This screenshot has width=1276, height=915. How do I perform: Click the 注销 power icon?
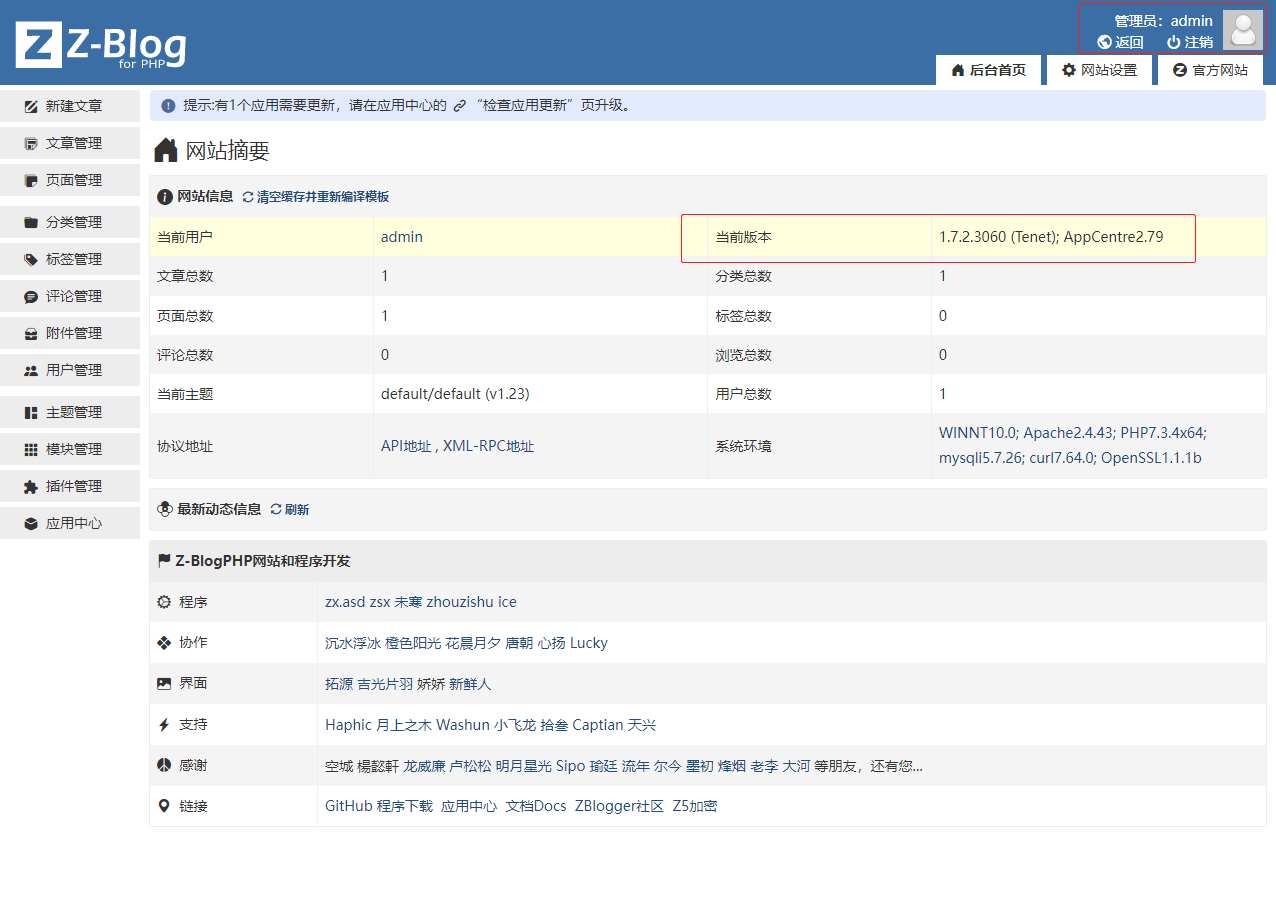tap(1174, 42)
